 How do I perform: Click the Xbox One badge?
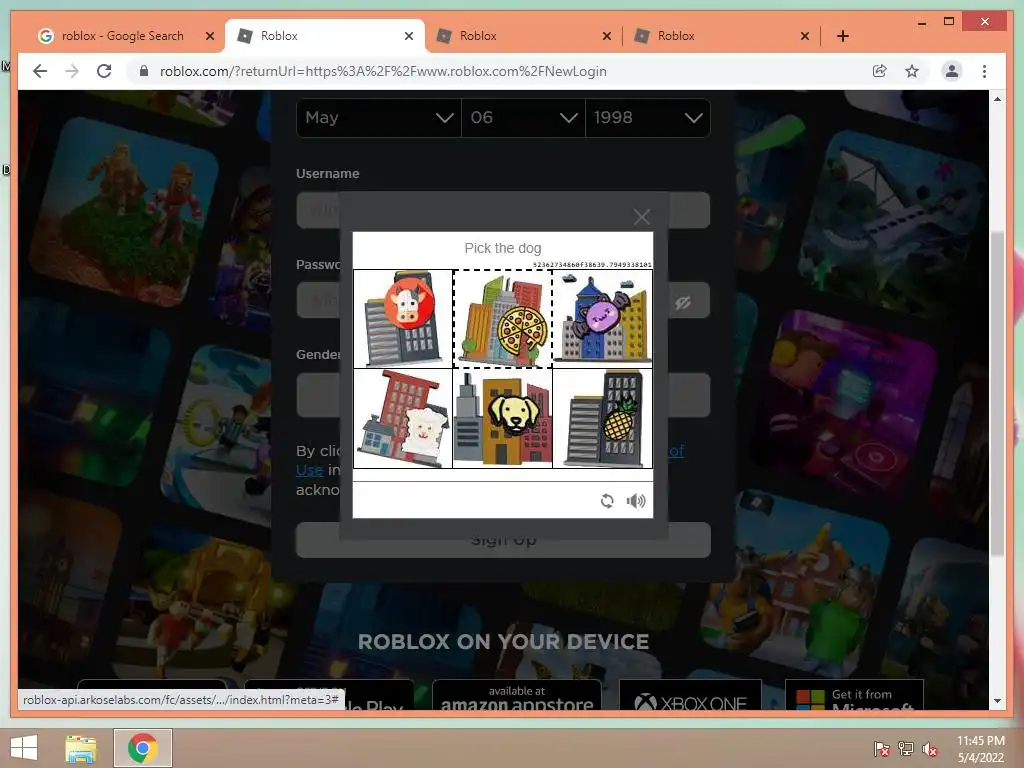(690, 696)
